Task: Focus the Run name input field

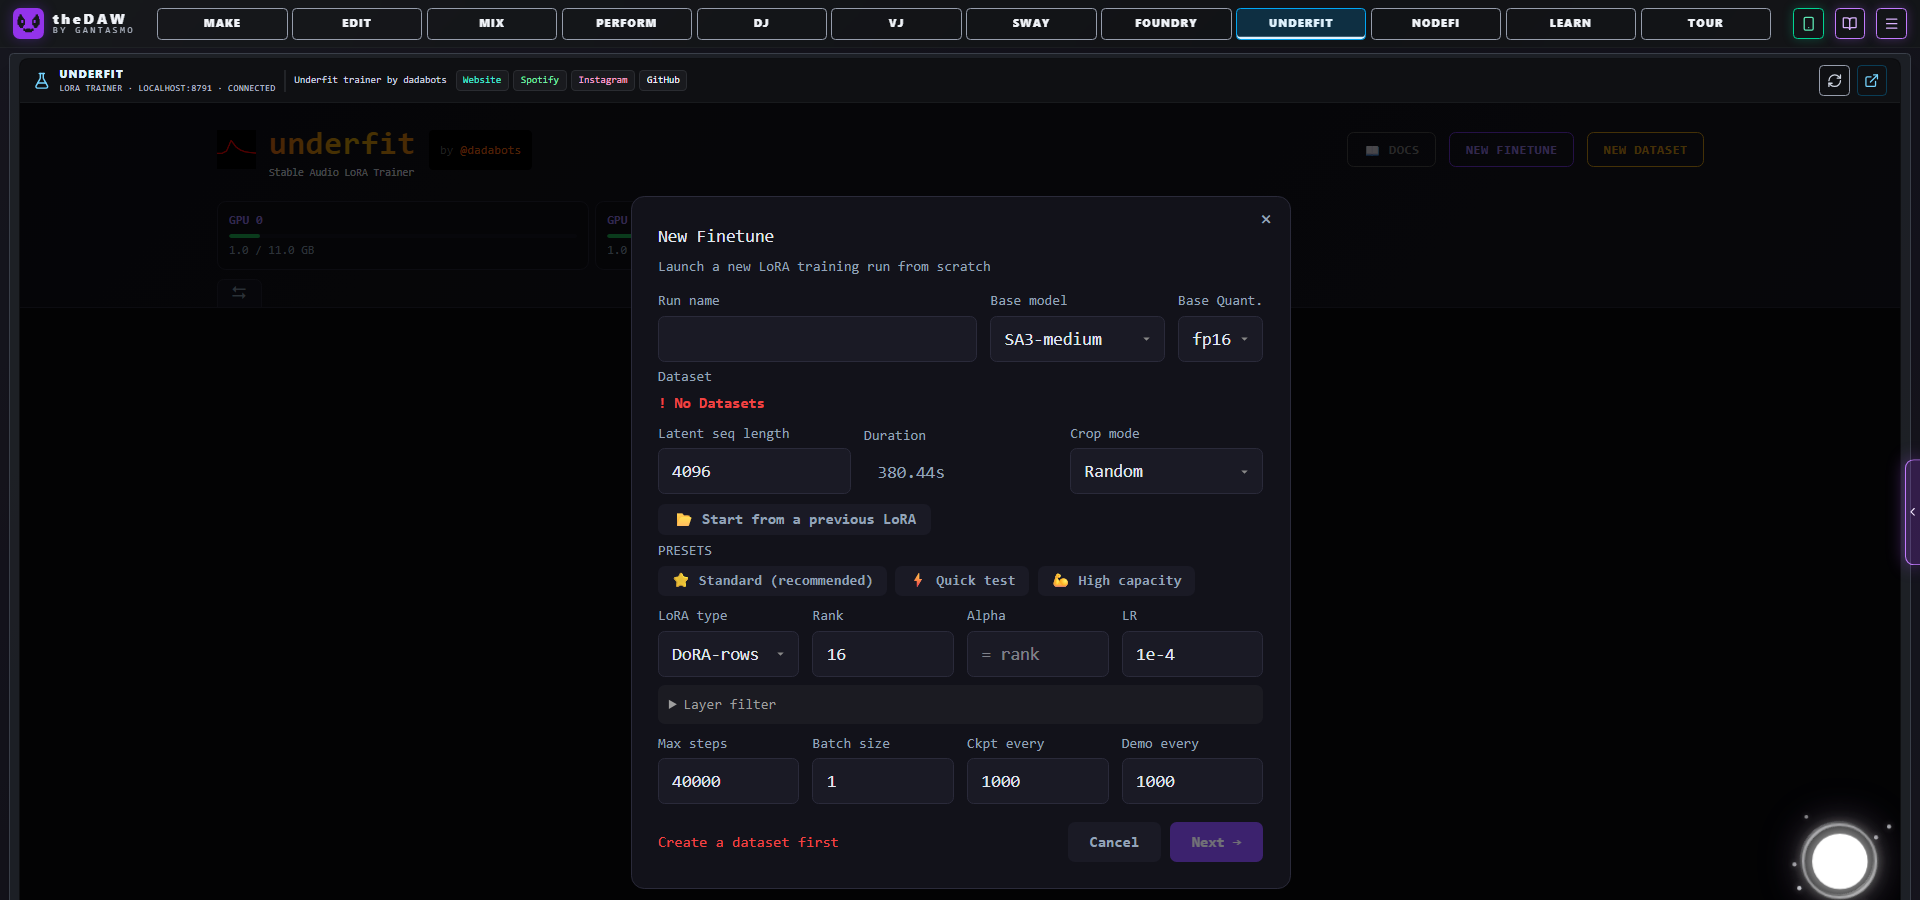Action: pos(817,339)
